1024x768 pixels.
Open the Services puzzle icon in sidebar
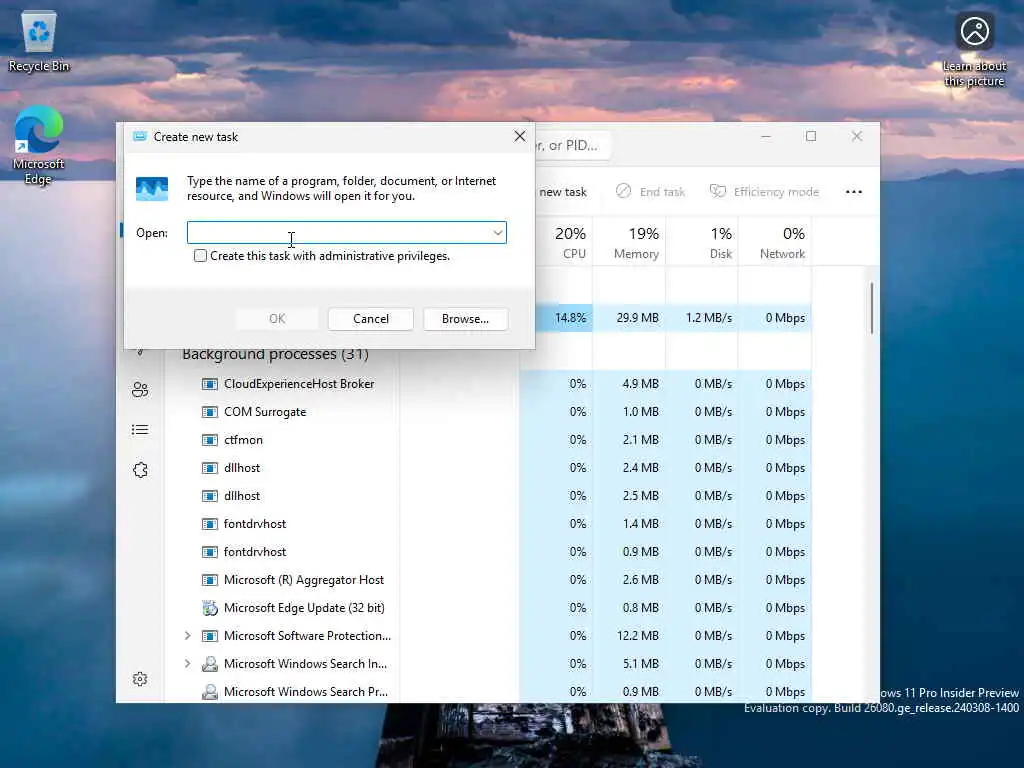coord(140,470)
